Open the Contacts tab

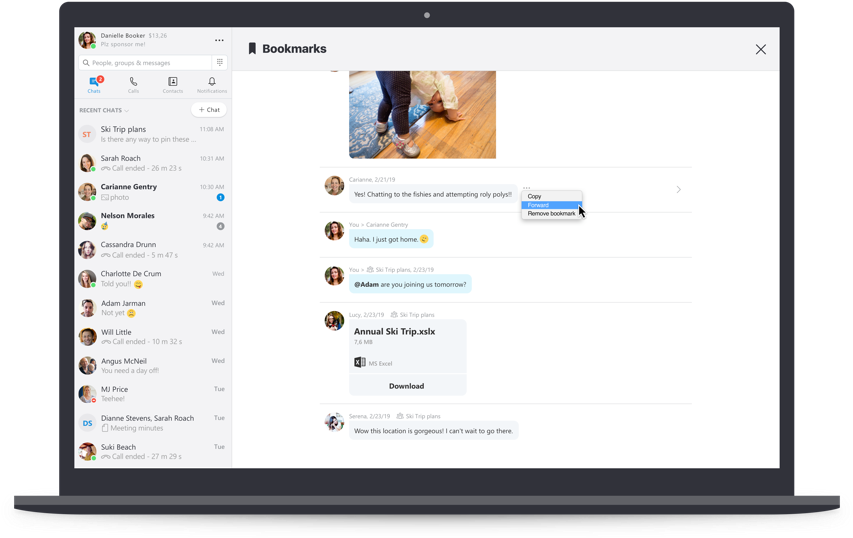[x=172, y=85]
